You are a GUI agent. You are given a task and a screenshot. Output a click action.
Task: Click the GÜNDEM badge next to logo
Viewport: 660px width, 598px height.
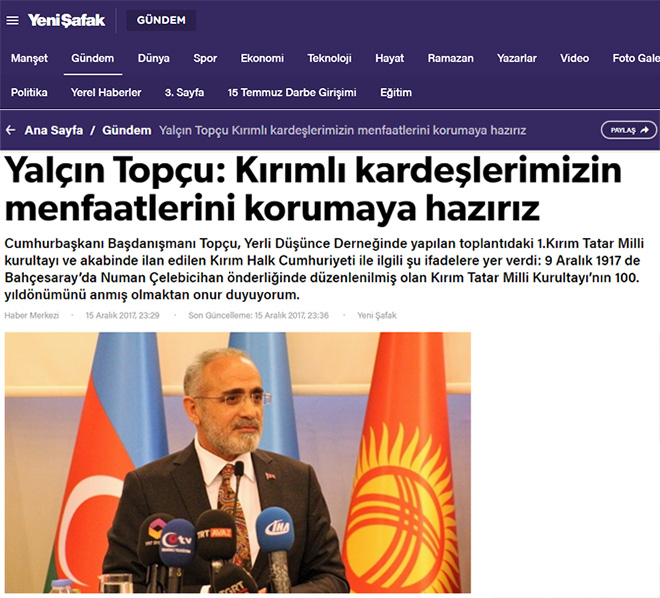(161, 20)
